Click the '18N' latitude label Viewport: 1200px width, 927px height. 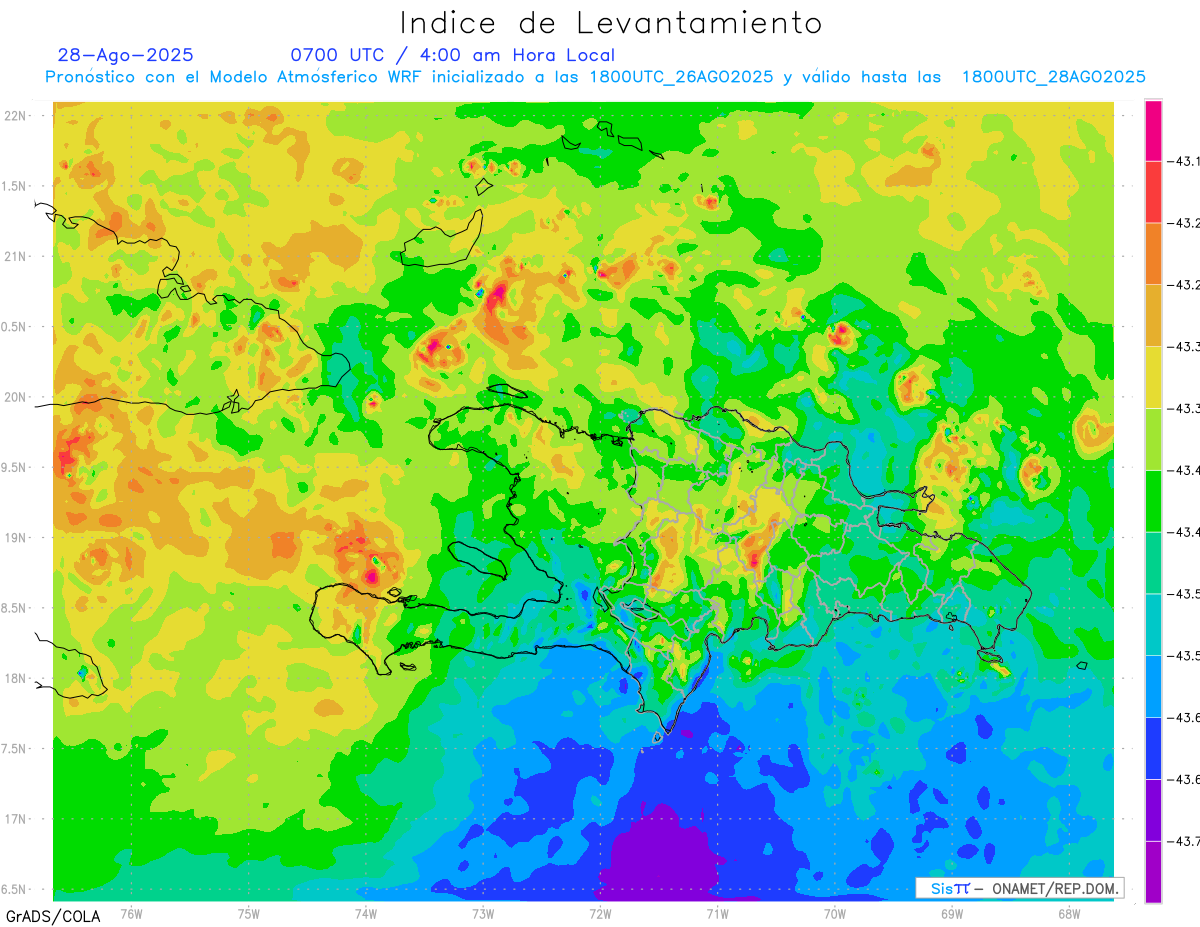16,678
